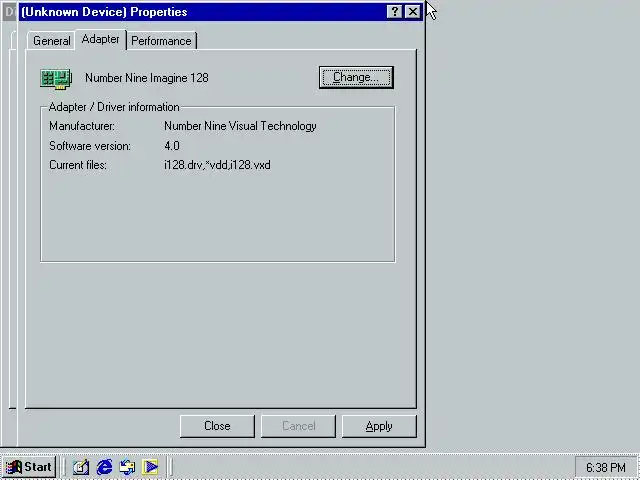640x480 pixels.
Task: Open the notepad-style quick launch icon
Action: (x=80, y=467)
